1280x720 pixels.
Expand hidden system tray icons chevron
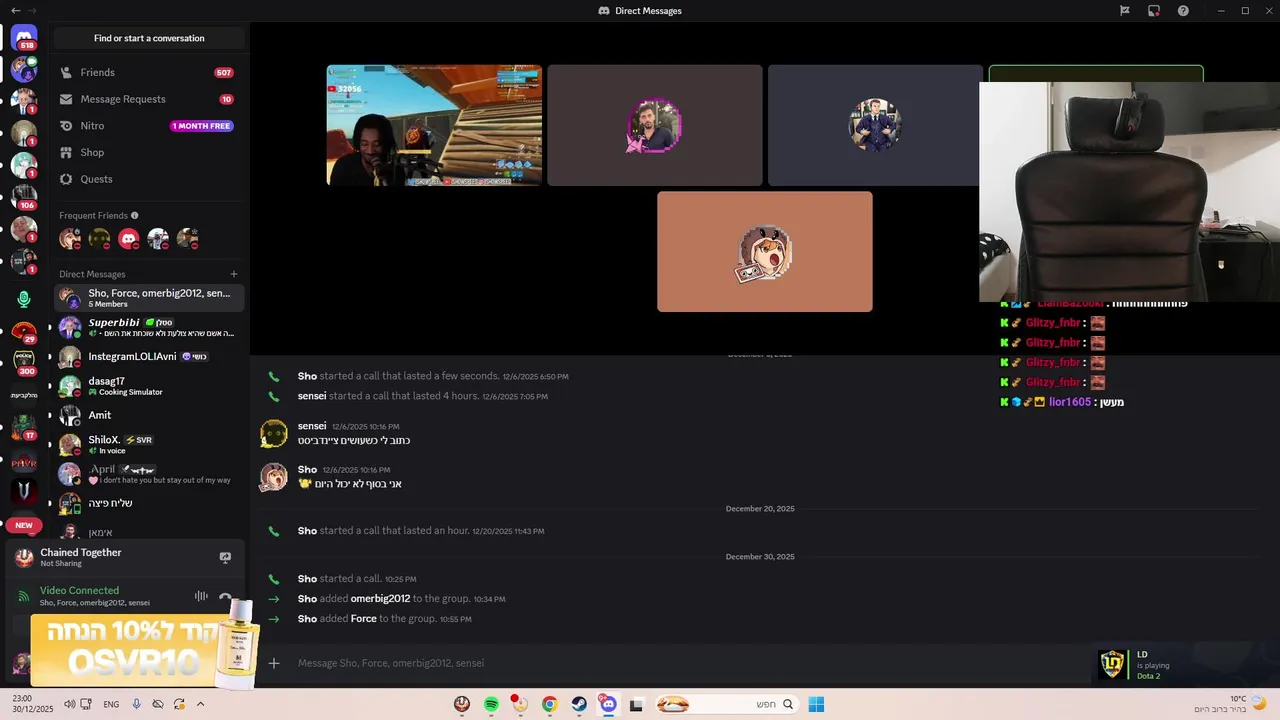click(200, 704)
